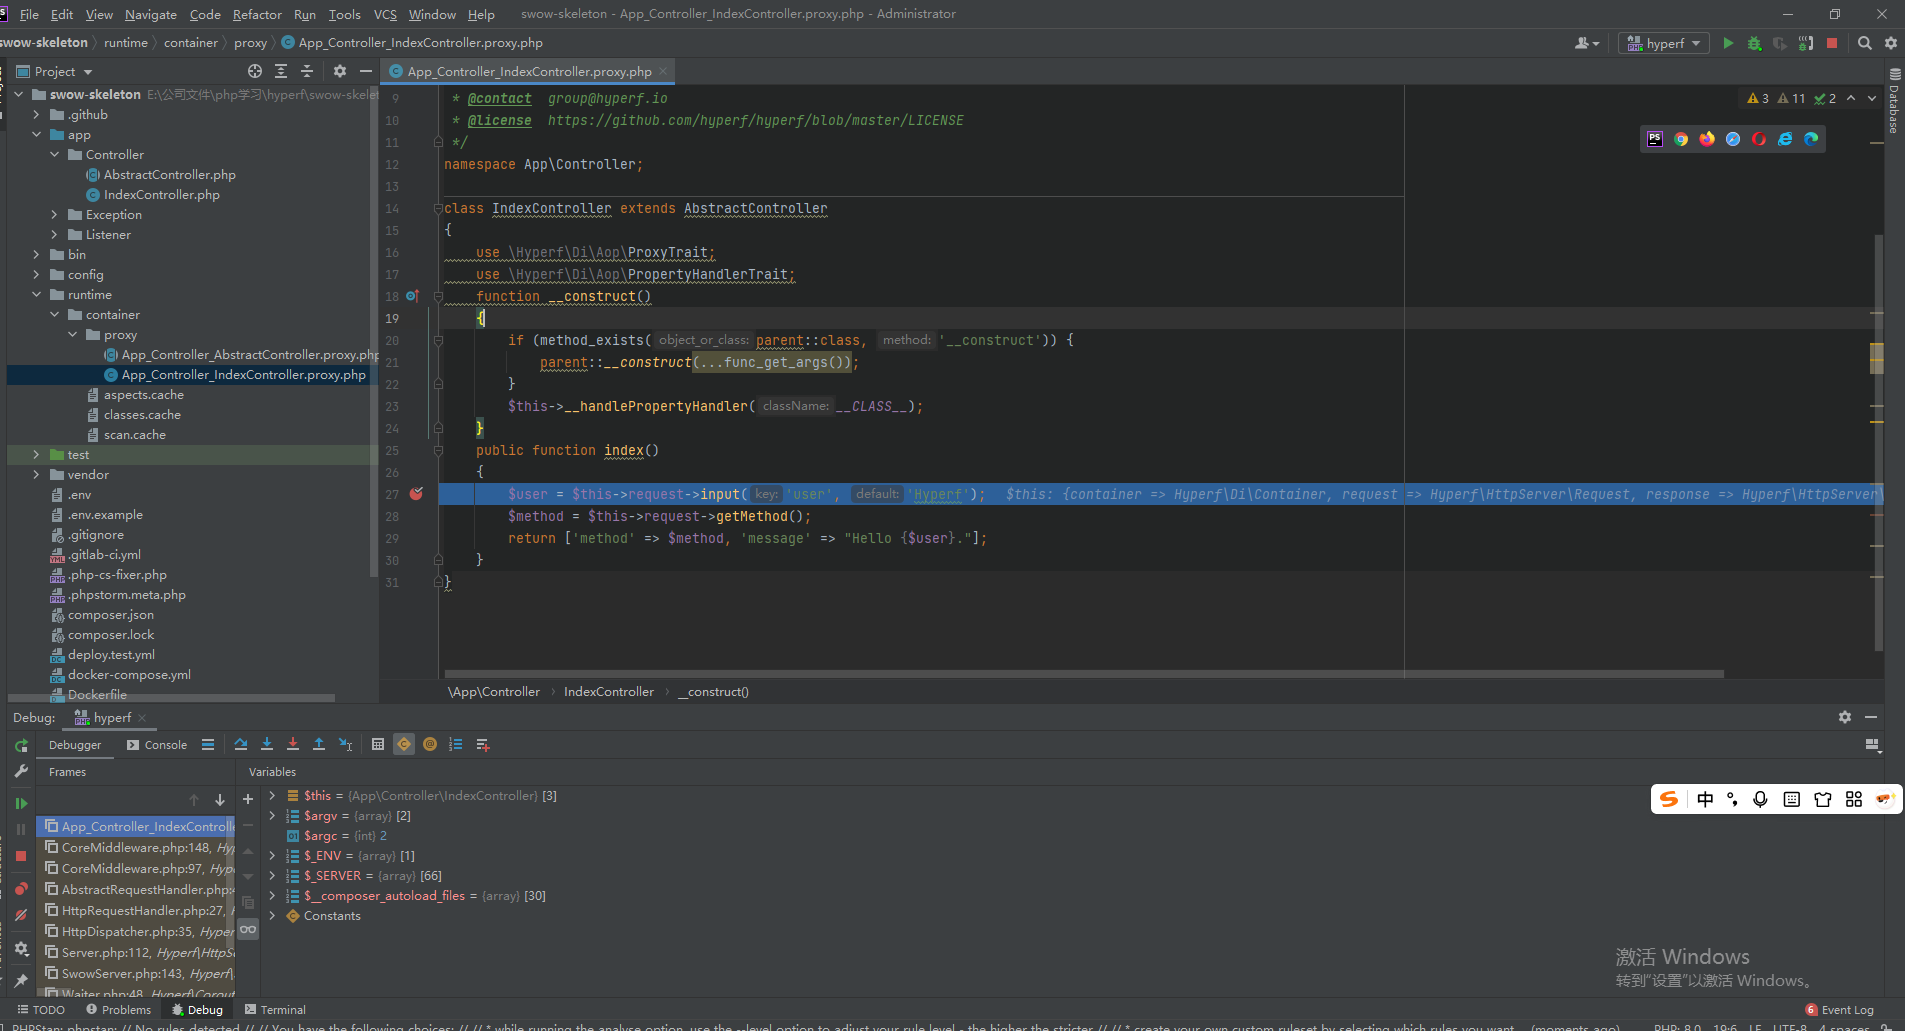Expand the Constants node
1905x1031 pixels.
pyautogui.click(x=272, y=916)
